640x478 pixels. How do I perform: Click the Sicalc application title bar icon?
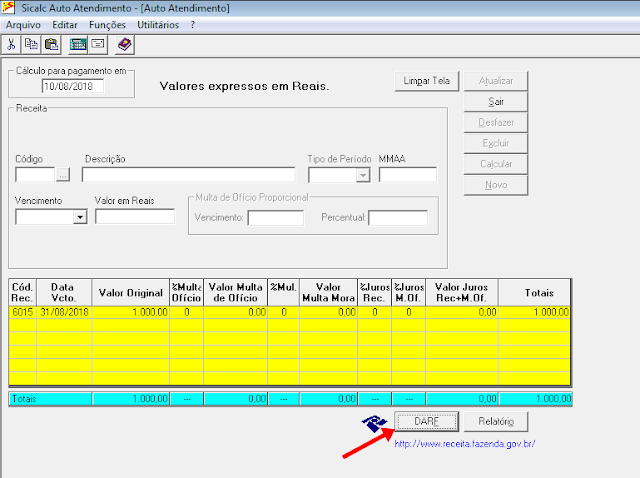point(9,7)
